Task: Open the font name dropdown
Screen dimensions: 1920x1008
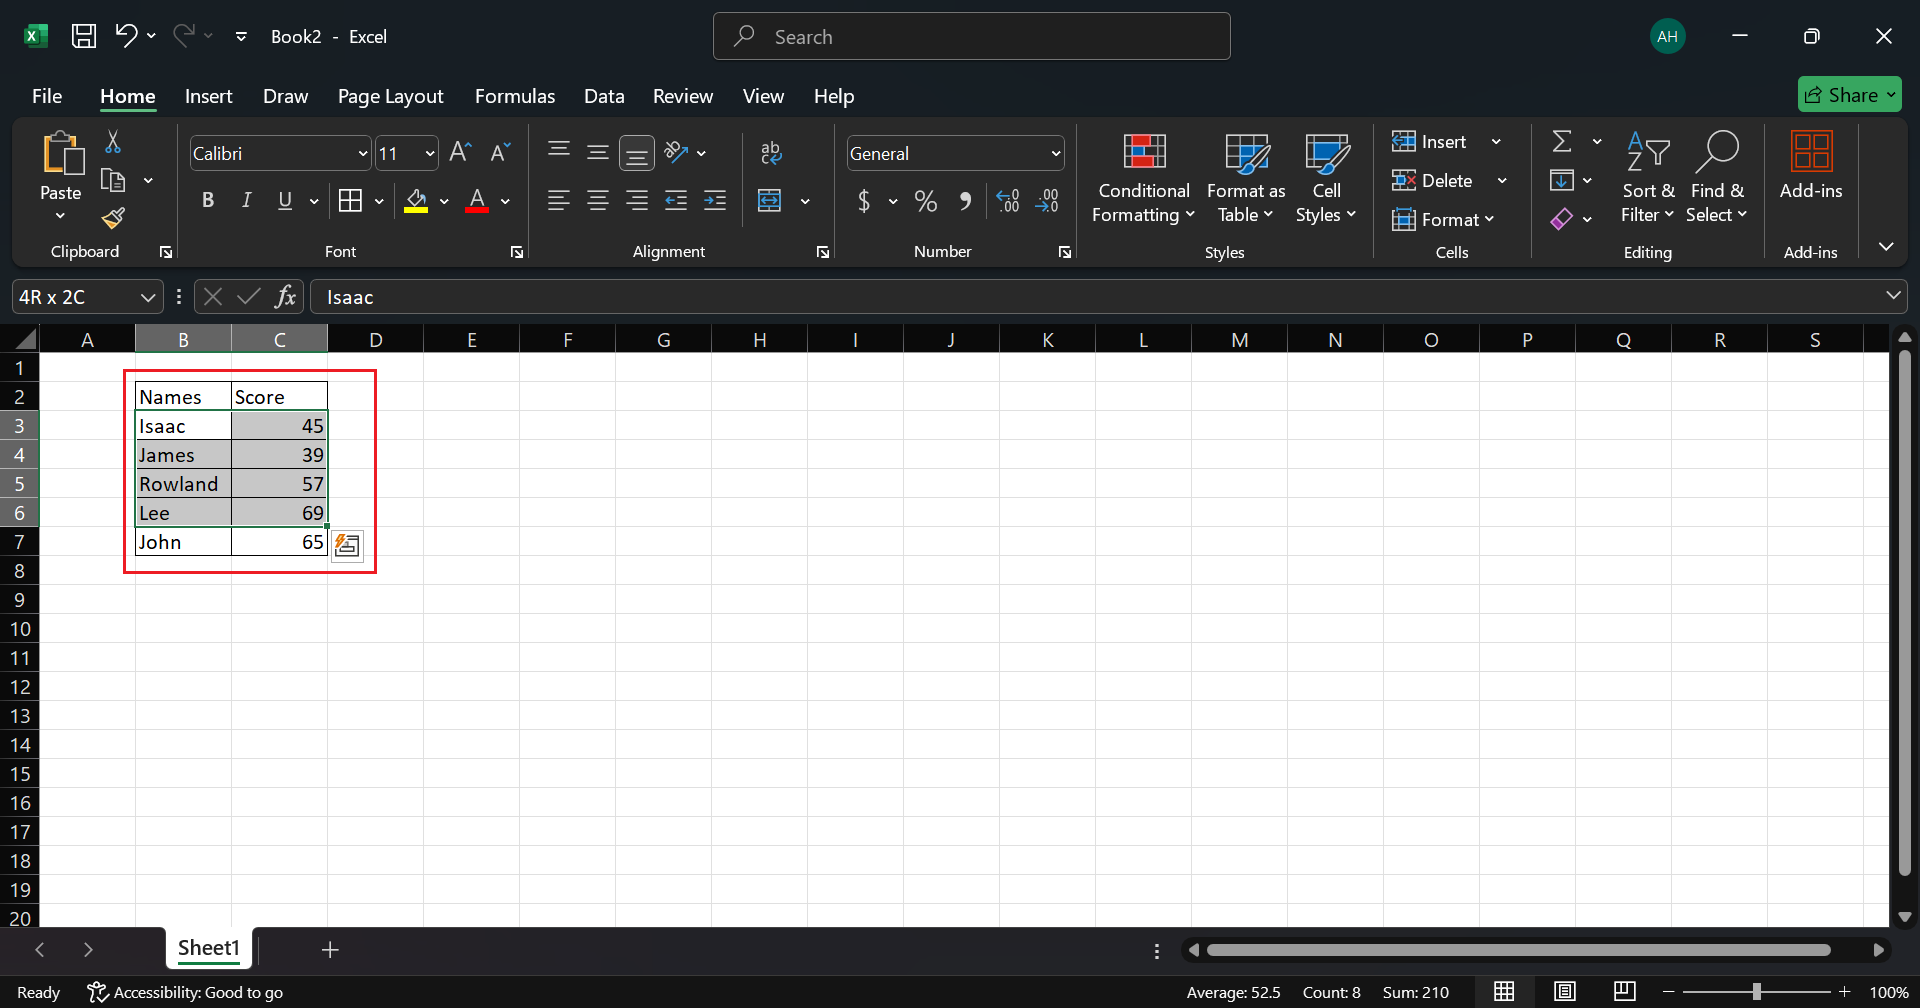Action: [362, 153]
